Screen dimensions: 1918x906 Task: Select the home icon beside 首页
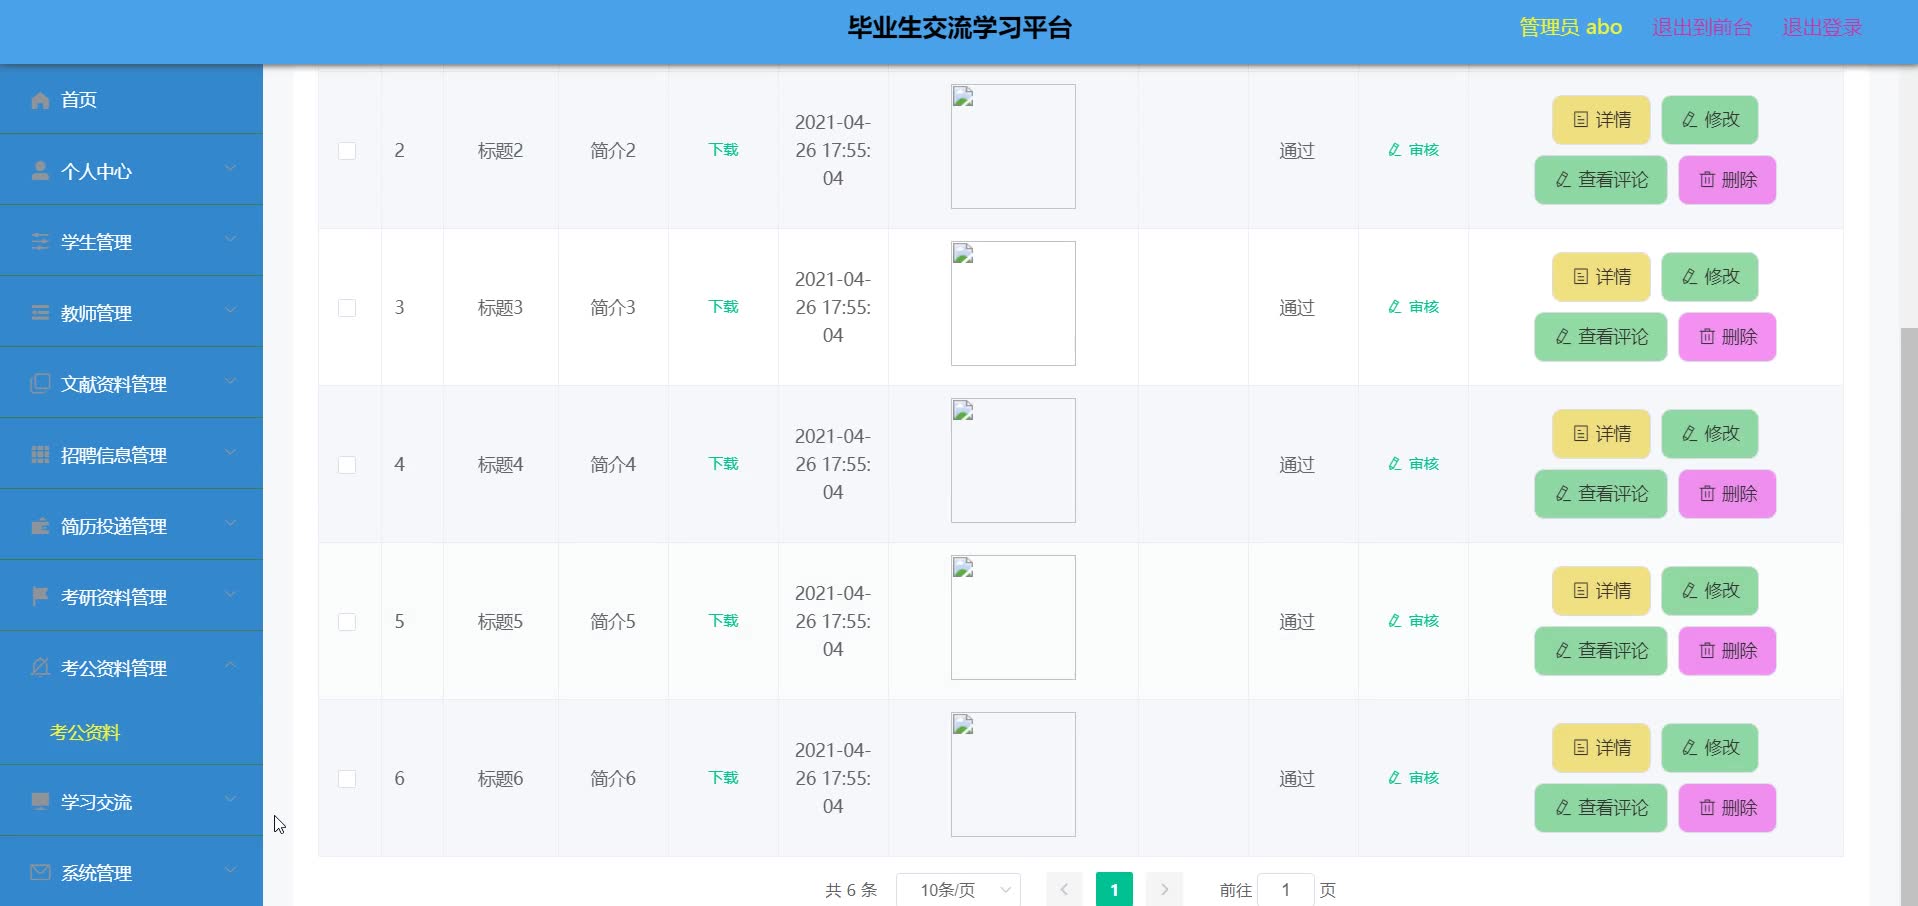pos(40,100)
